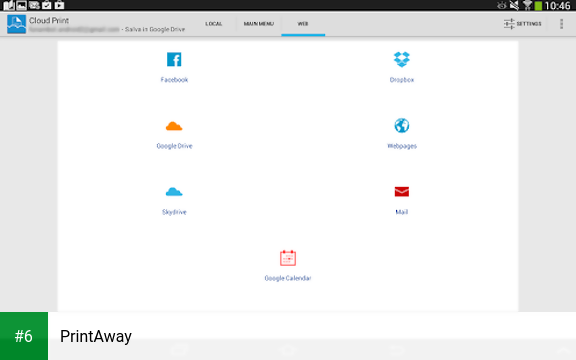Click the Mail text label
The height and width of the screenshot is (360, 576).
402,212
